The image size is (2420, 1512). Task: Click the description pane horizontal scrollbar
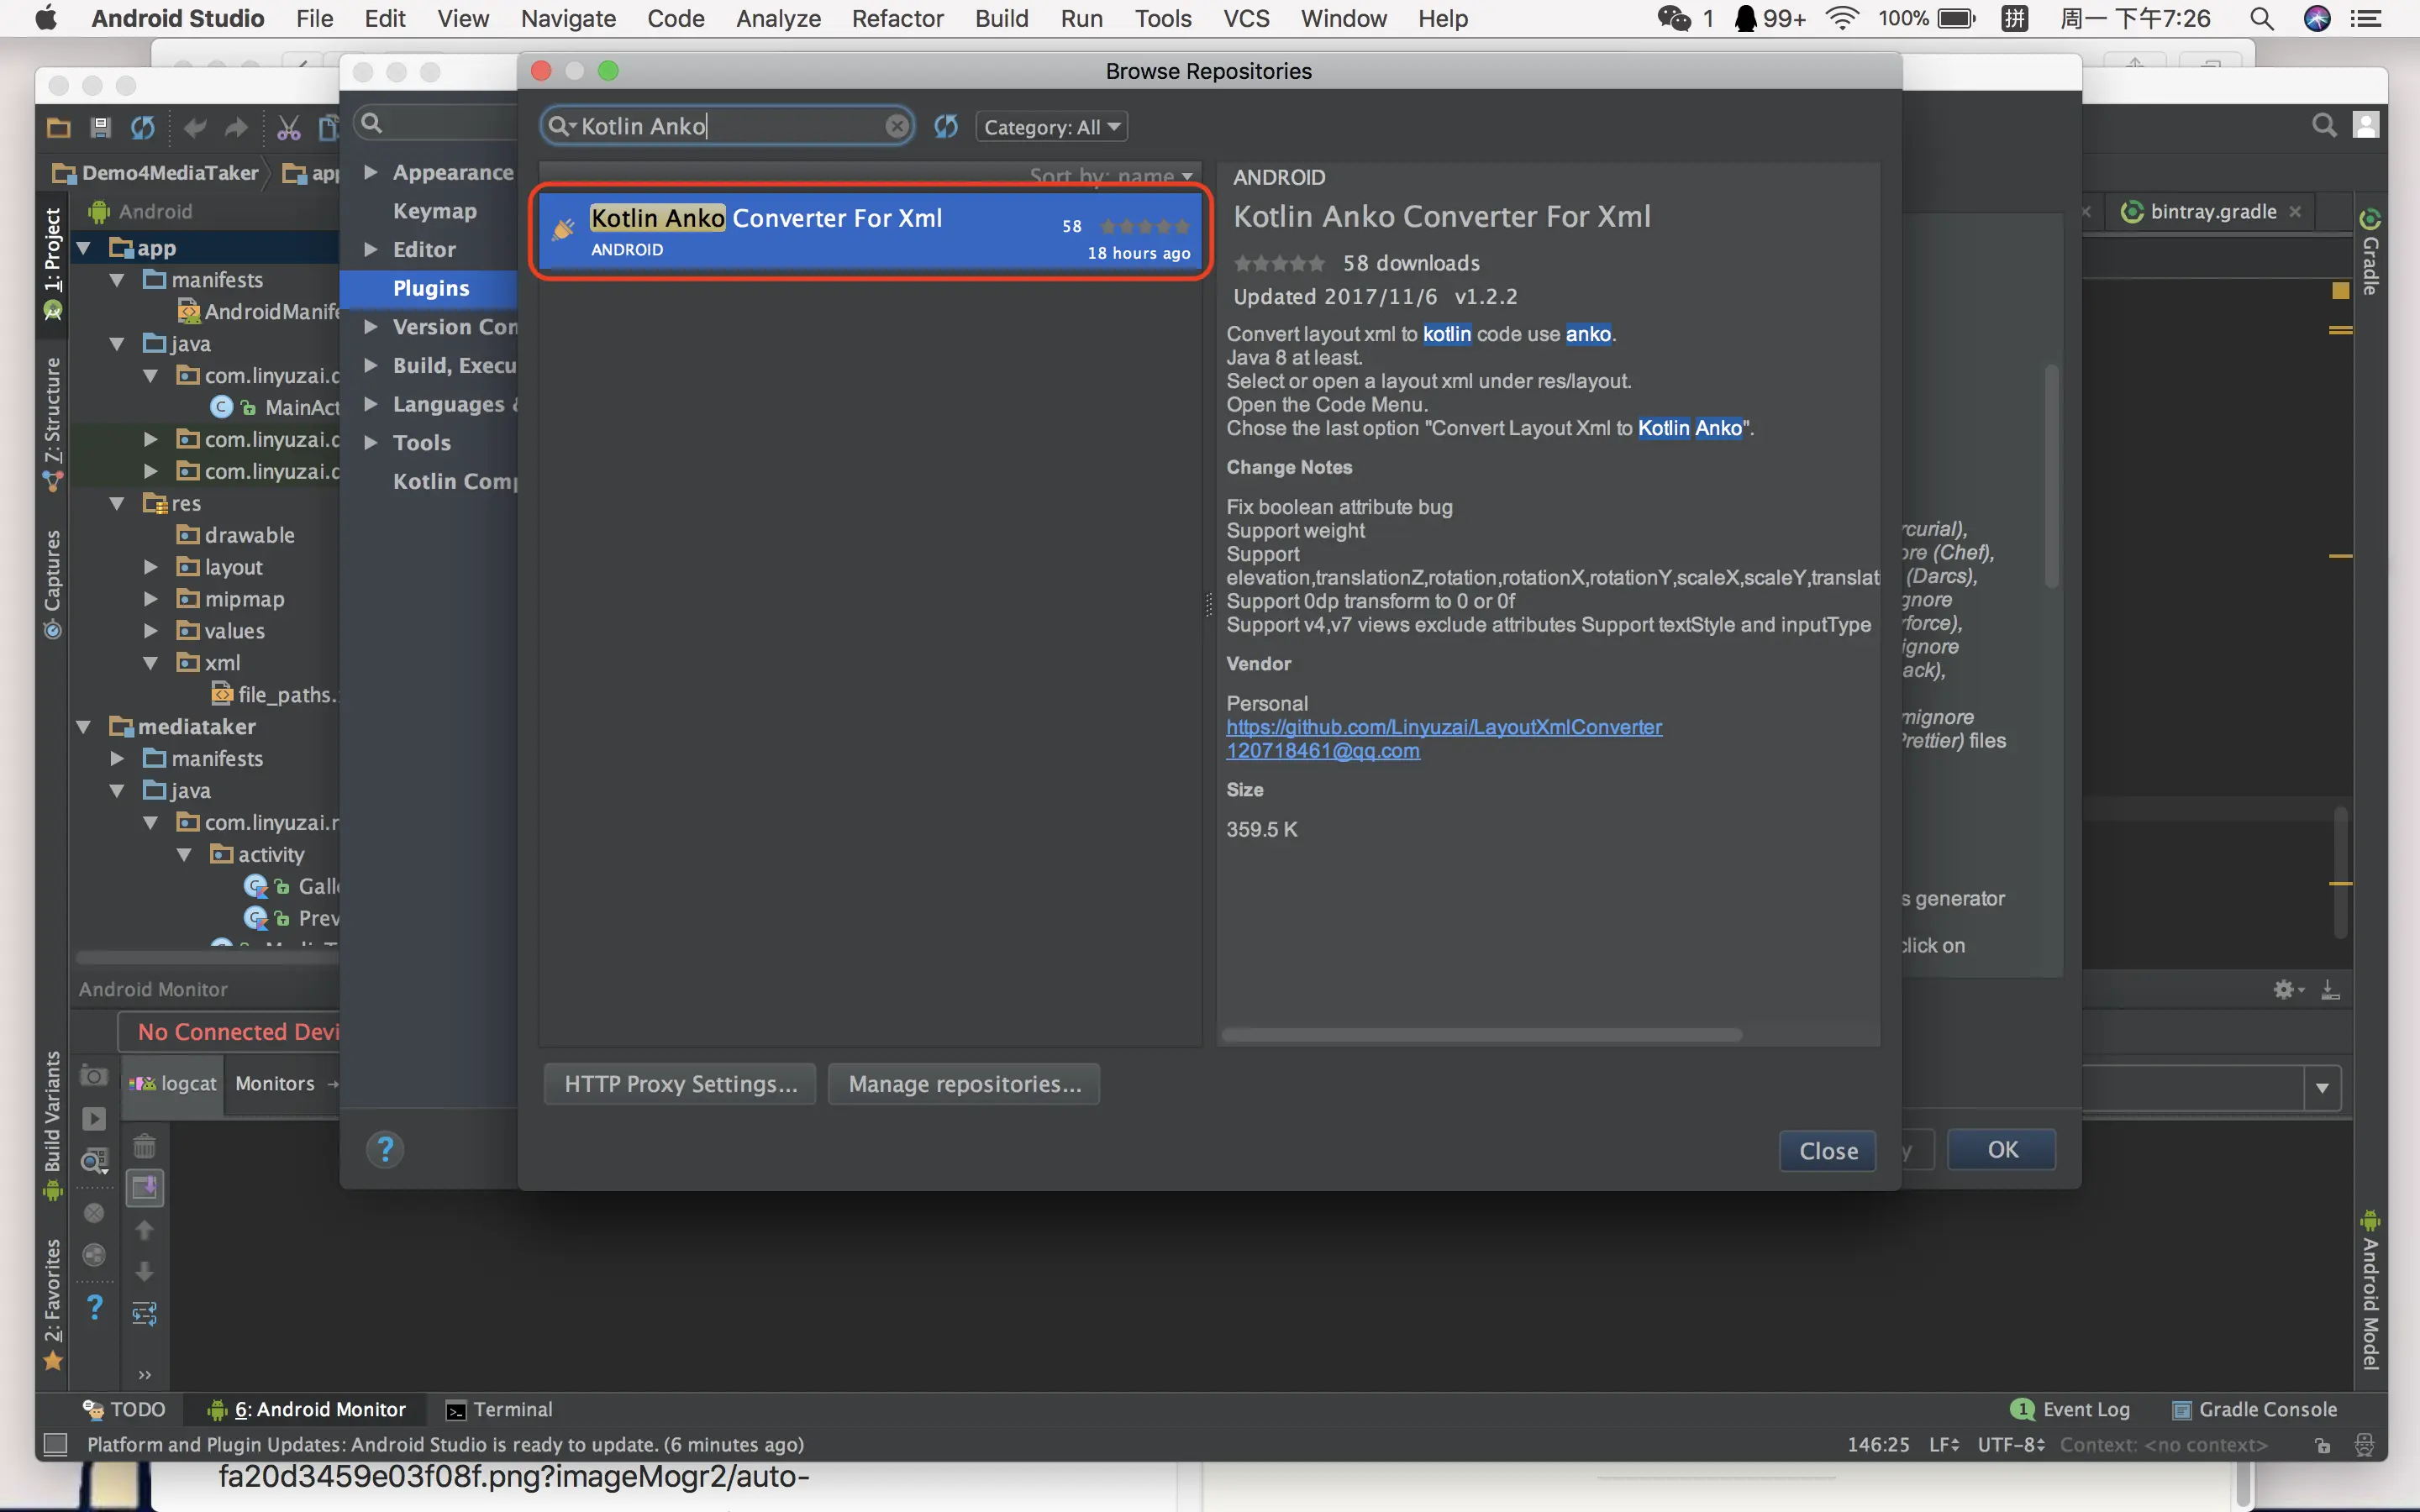pyautogui.click(x=1481, y=1035)
